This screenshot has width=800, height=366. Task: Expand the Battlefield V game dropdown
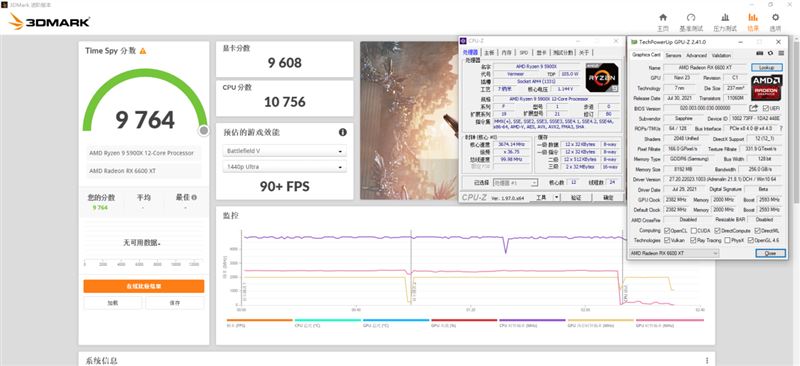pos(285,152)
